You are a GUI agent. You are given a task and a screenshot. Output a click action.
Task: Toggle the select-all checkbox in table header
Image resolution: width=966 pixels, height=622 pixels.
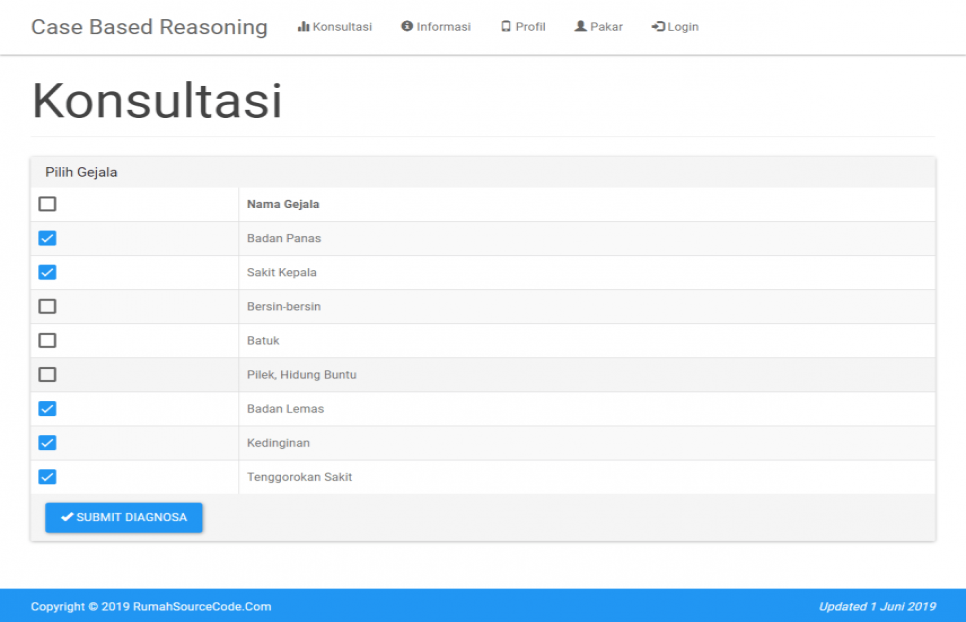coord(47,204)
